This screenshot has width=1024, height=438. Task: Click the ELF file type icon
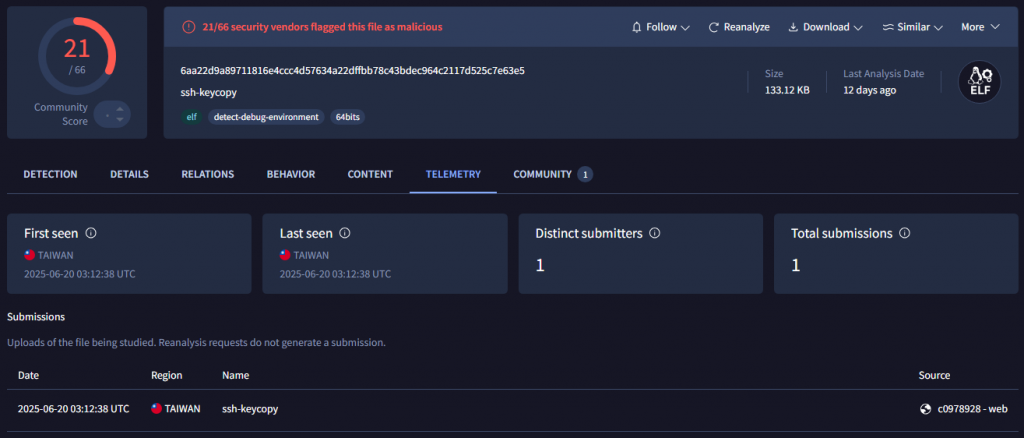click(980, 82)
